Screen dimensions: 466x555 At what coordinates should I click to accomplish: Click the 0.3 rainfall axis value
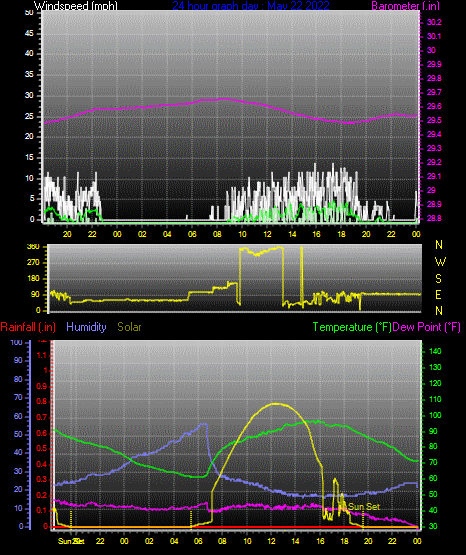click(42, 480)
